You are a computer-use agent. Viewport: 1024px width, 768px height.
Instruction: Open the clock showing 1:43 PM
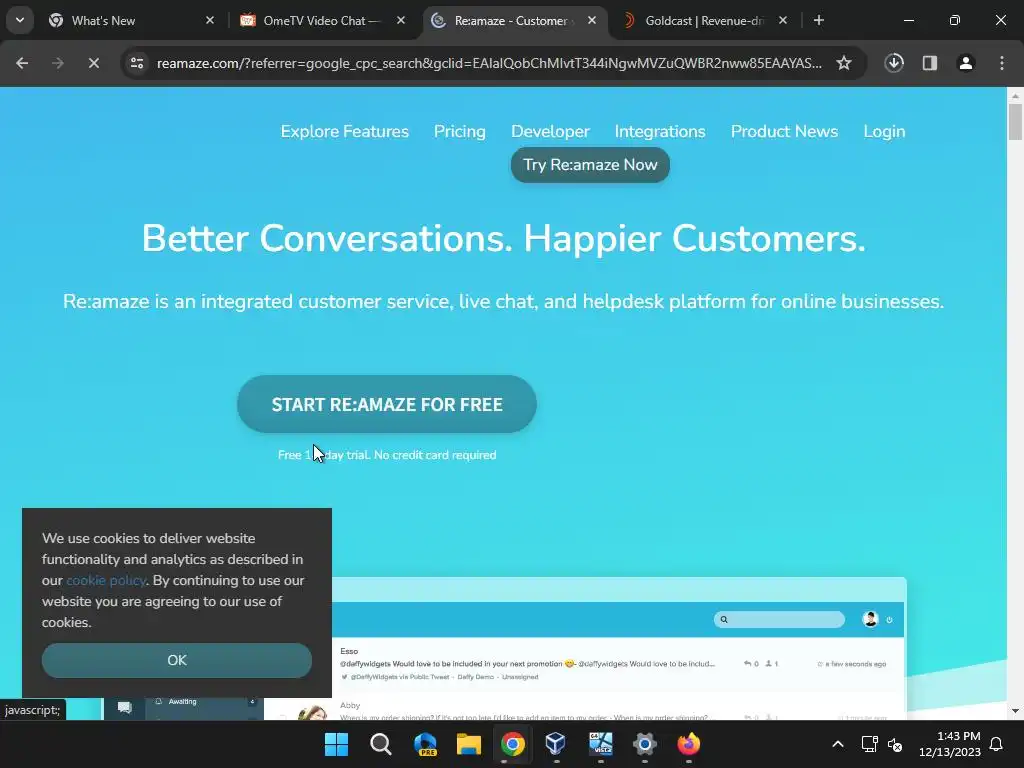coord(950,744)
